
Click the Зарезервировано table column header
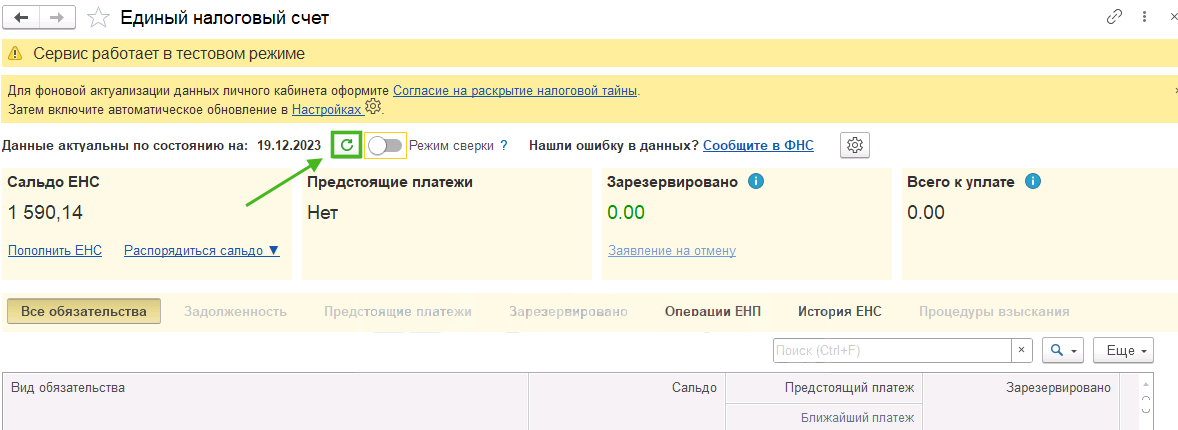1022,401
